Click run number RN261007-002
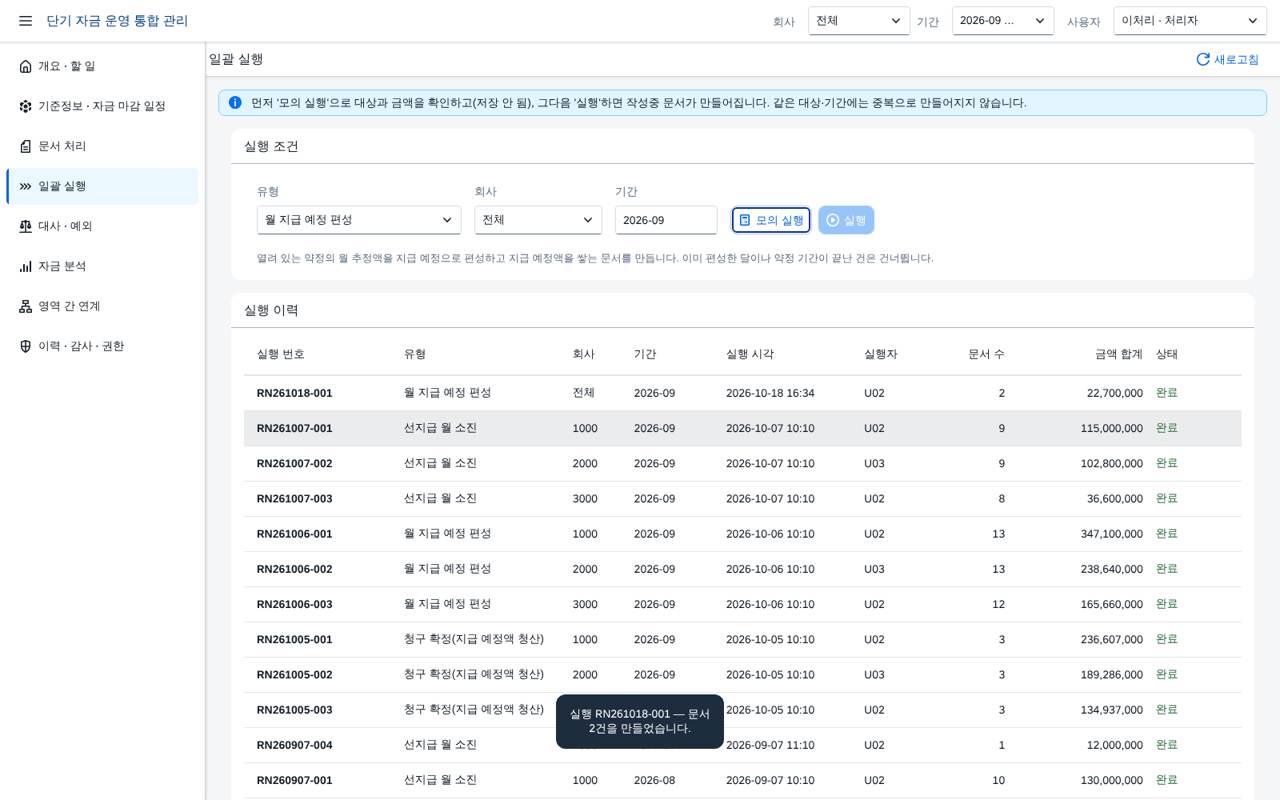The image size is (1280, 800). click(x=294, y=463)
